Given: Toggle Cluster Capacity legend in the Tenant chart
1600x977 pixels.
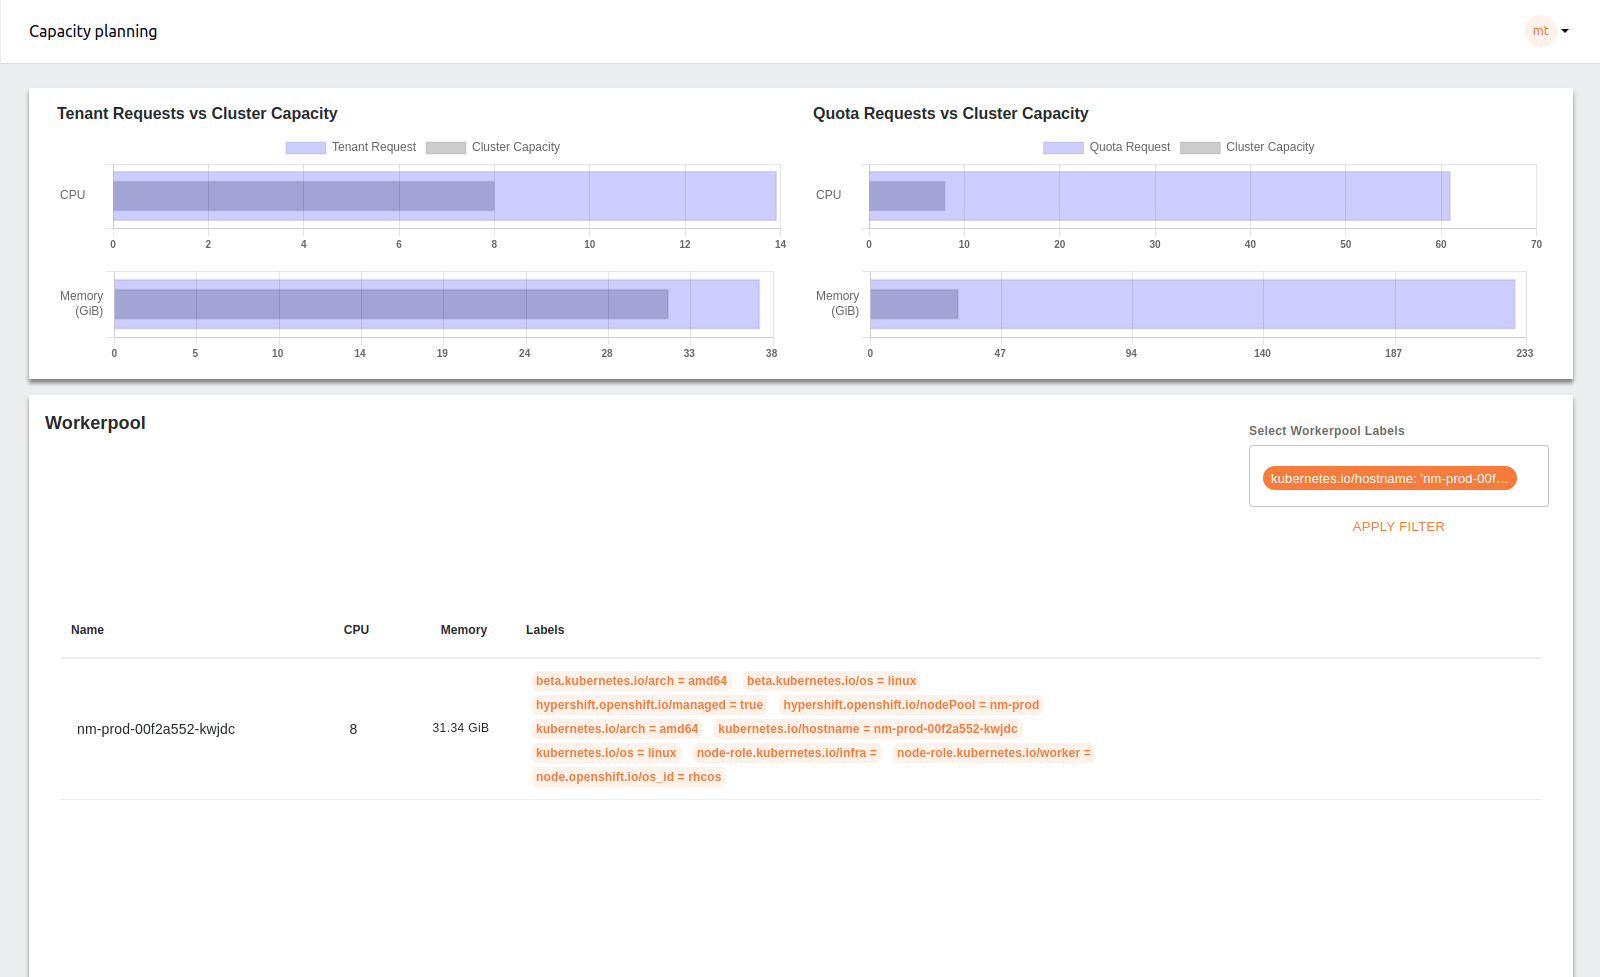Looking at the screenshot, I should click(493, 147).
